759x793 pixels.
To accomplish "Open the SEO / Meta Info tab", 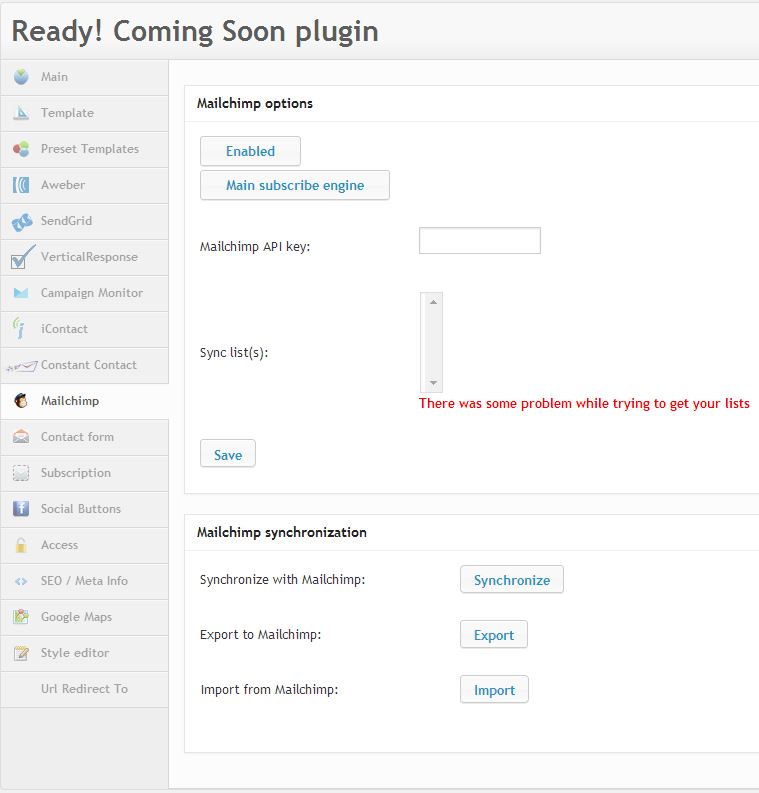I will point(84,581).
